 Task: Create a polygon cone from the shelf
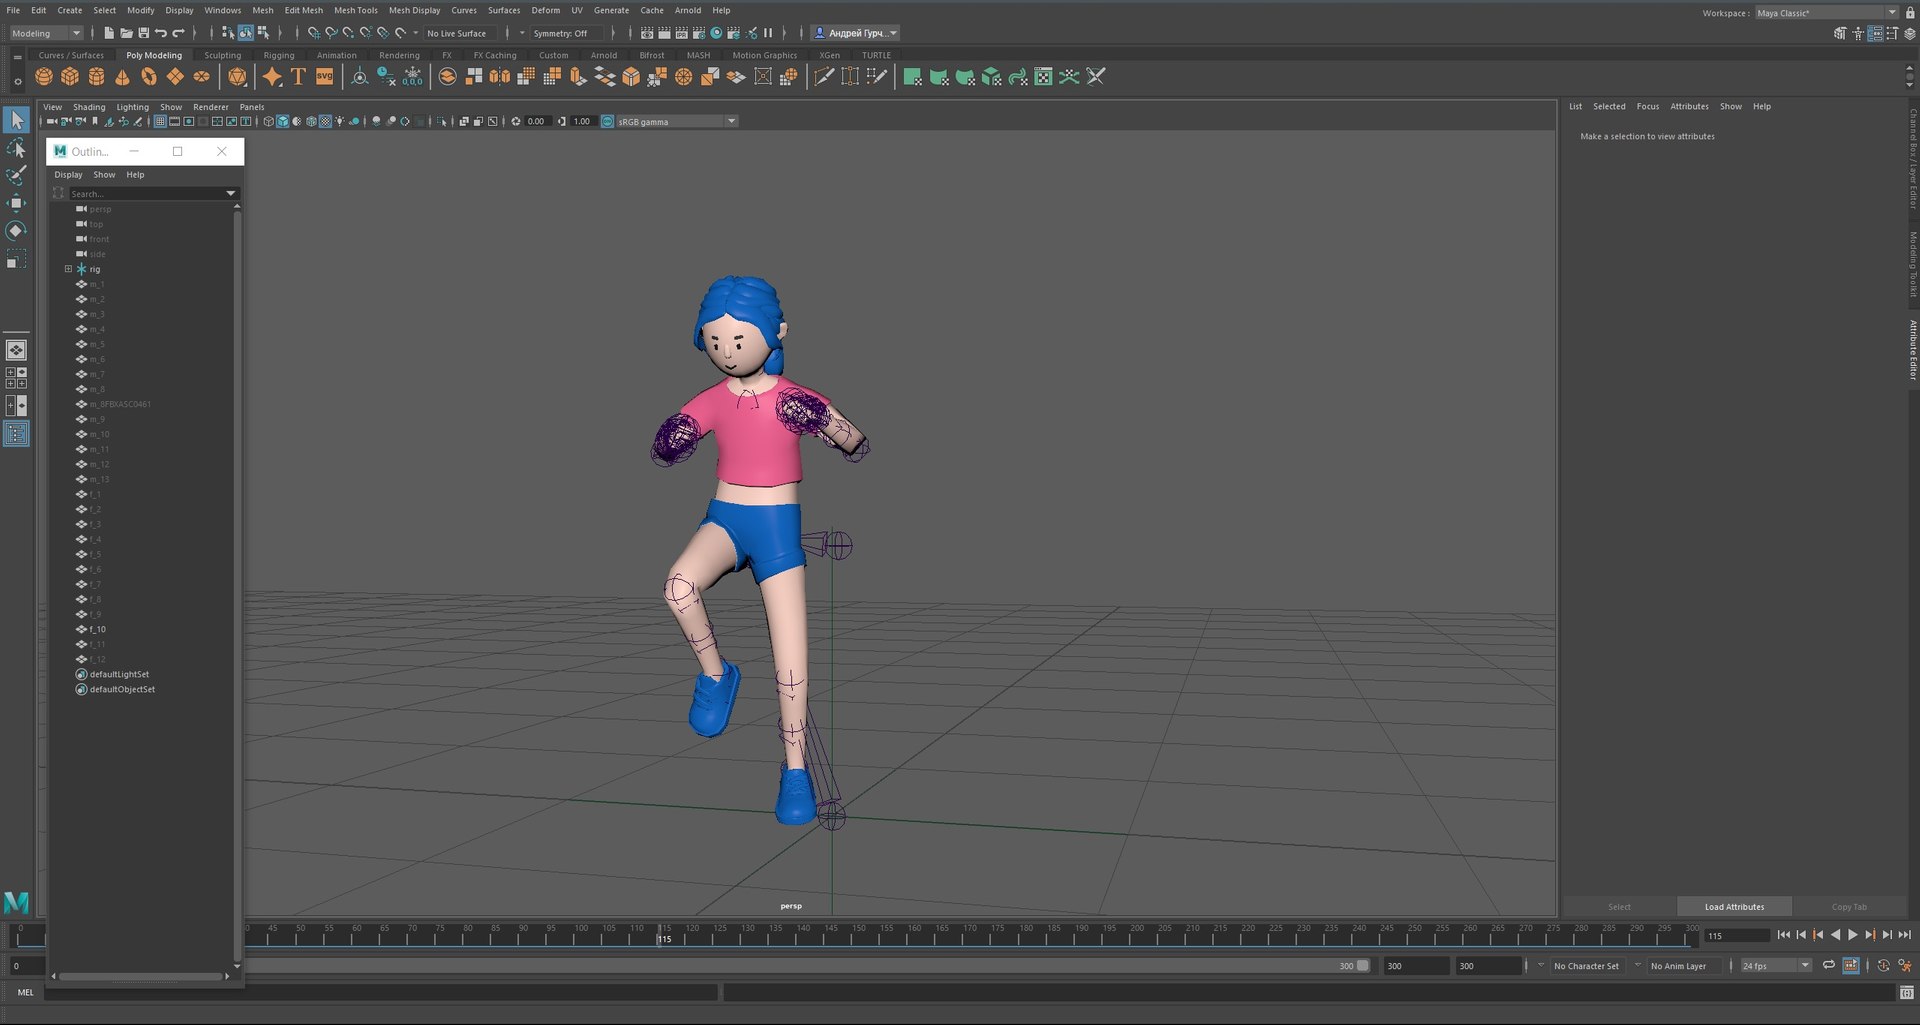[x=122, y=77]
